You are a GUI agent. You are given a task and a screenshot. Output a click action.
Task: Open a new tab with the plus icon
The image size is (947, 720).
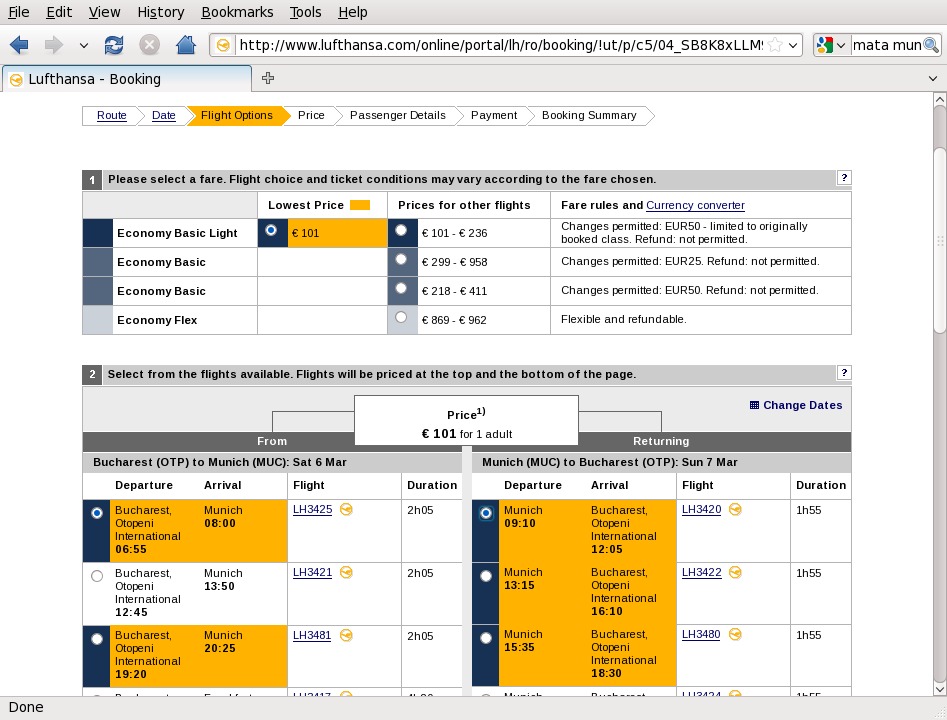pyautogui.click(x=268, y=78)
